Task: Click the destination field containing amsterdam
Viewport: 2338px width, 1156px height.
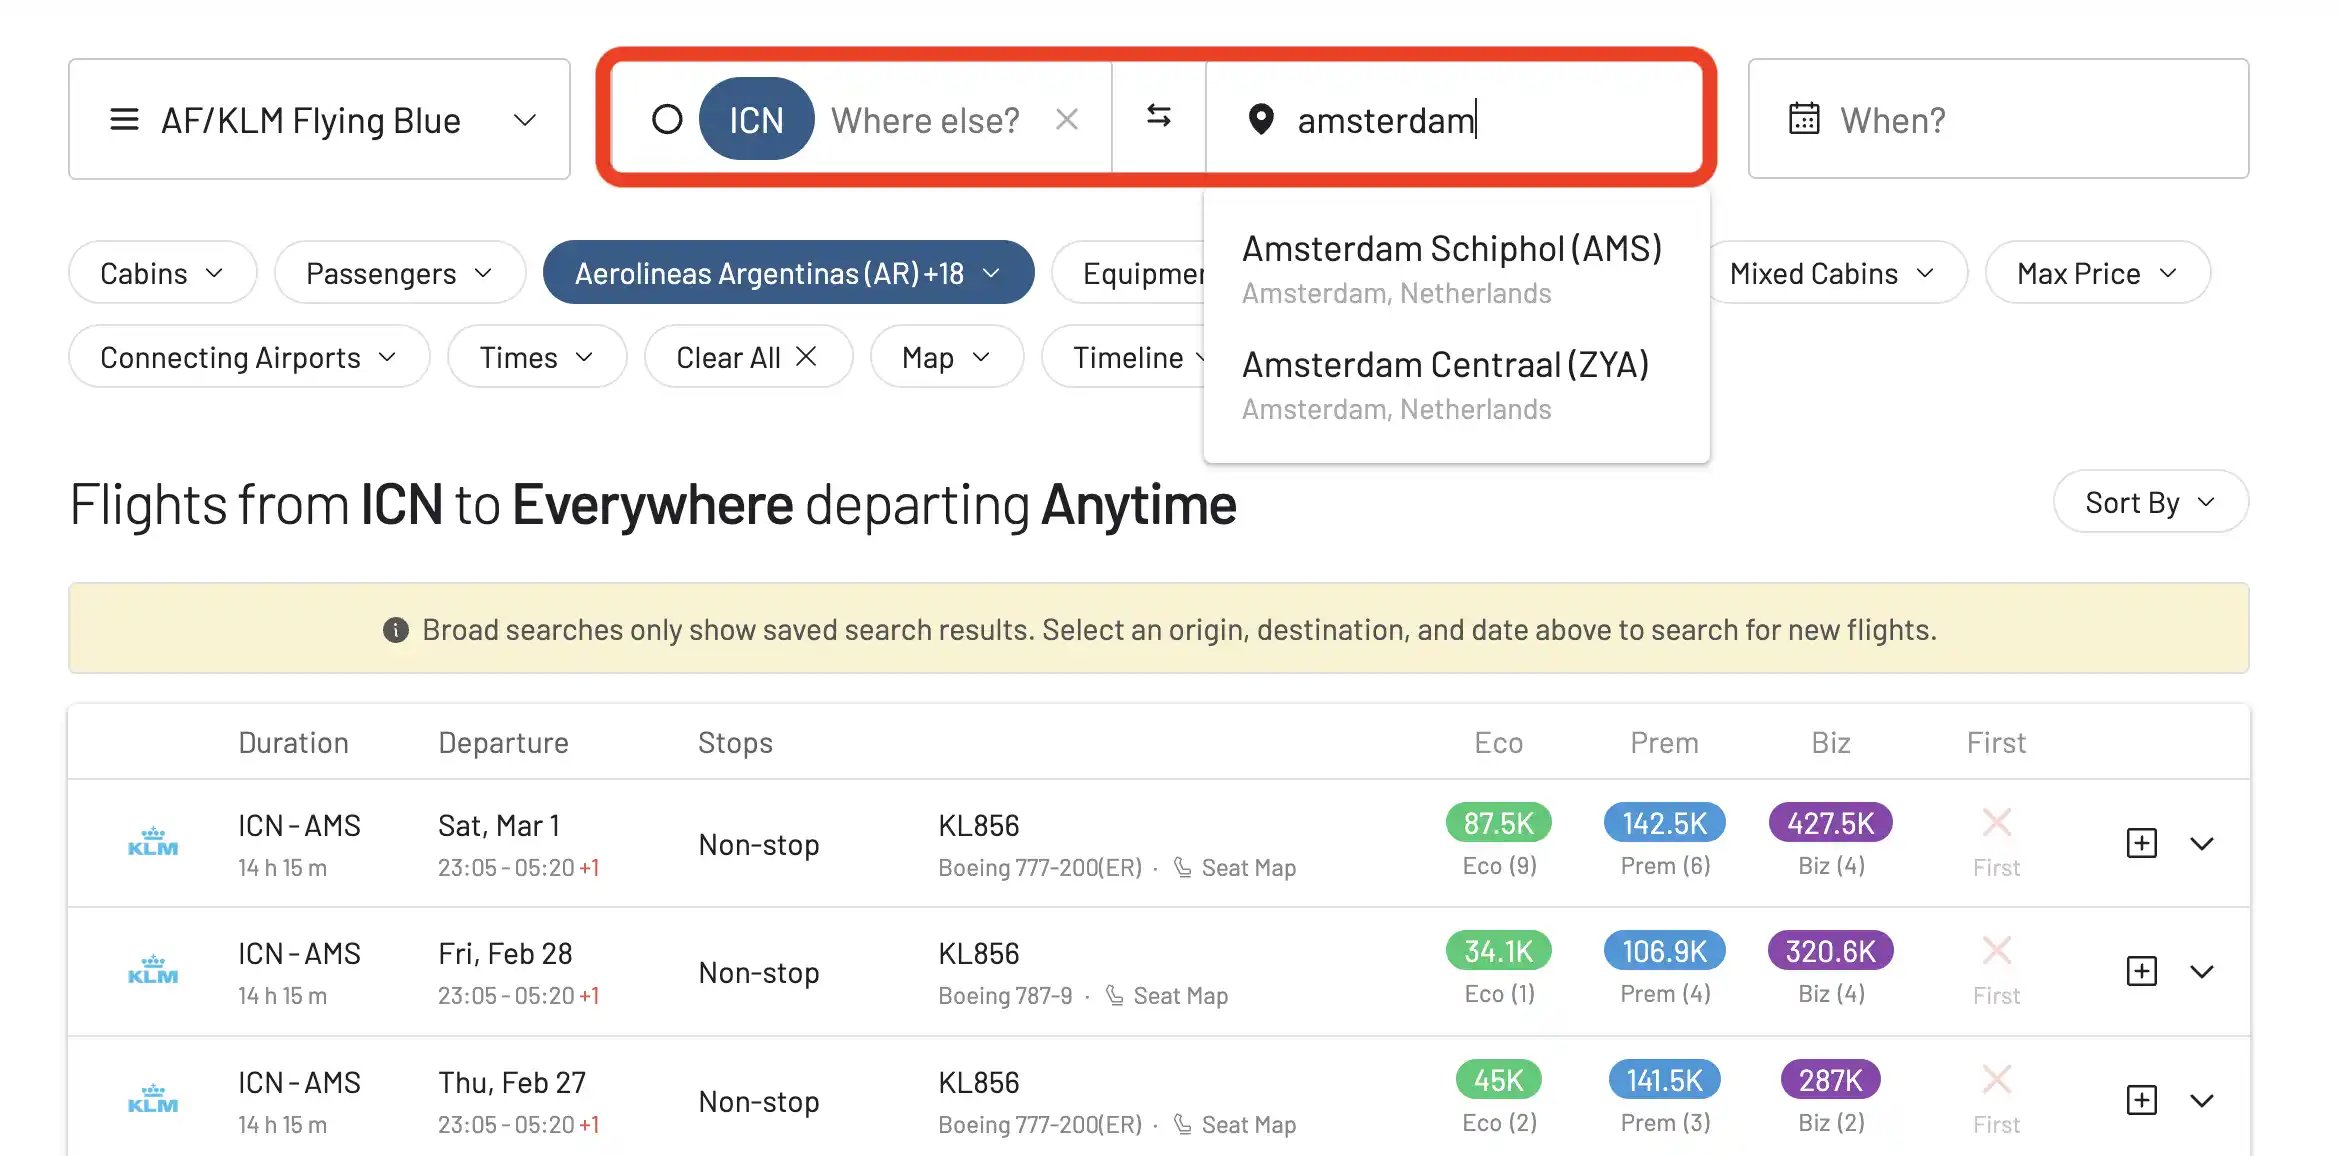Action: click(1454, 119)
